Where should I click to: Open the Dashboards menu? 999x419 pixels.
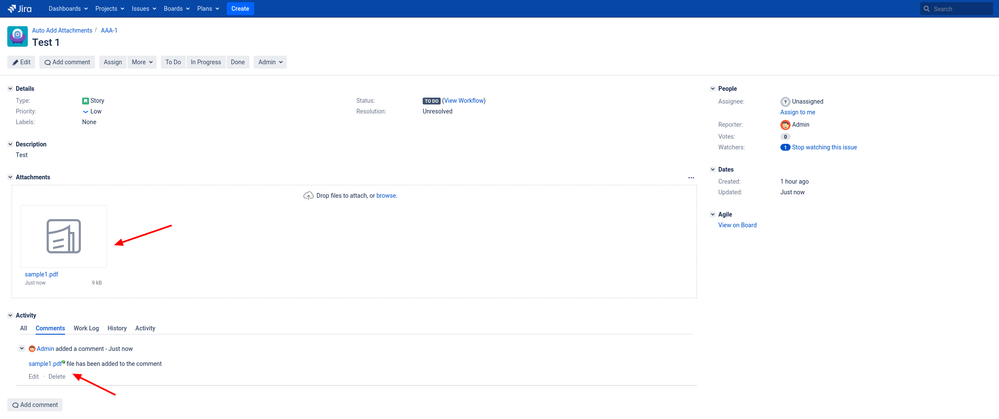click(69, 9)
